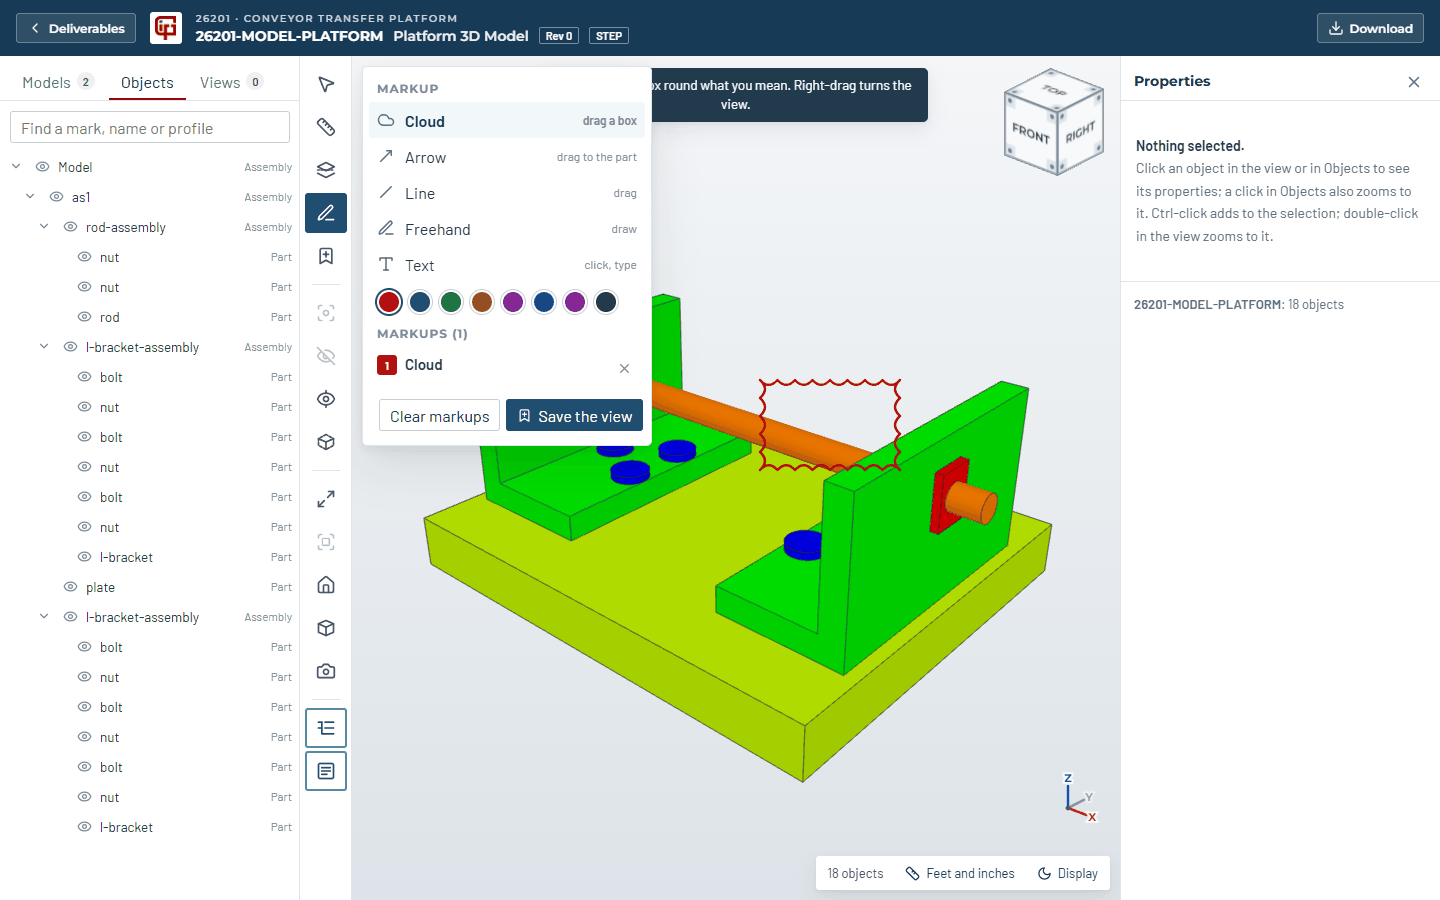The height and width of the screenshot is (900, 1440).
Task: Collapse the rod-assembly node
Action: [x=44, y=227]
